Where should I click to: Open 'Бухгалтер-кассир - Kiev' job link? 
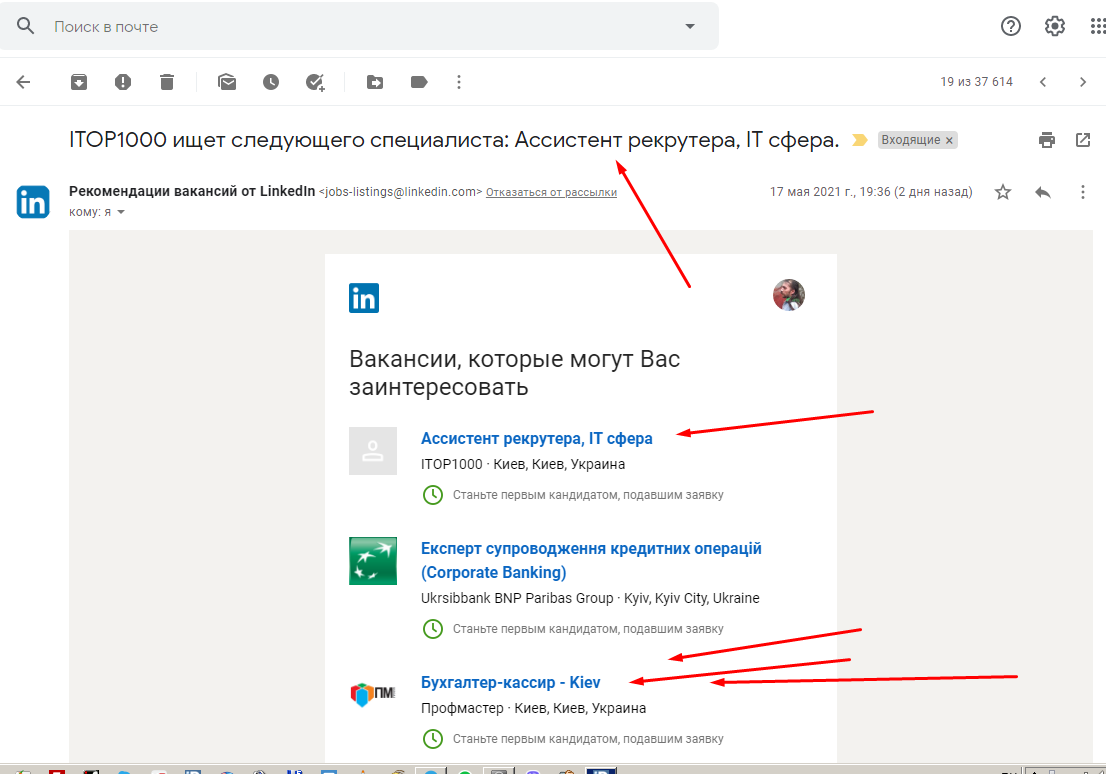[511, 682]
